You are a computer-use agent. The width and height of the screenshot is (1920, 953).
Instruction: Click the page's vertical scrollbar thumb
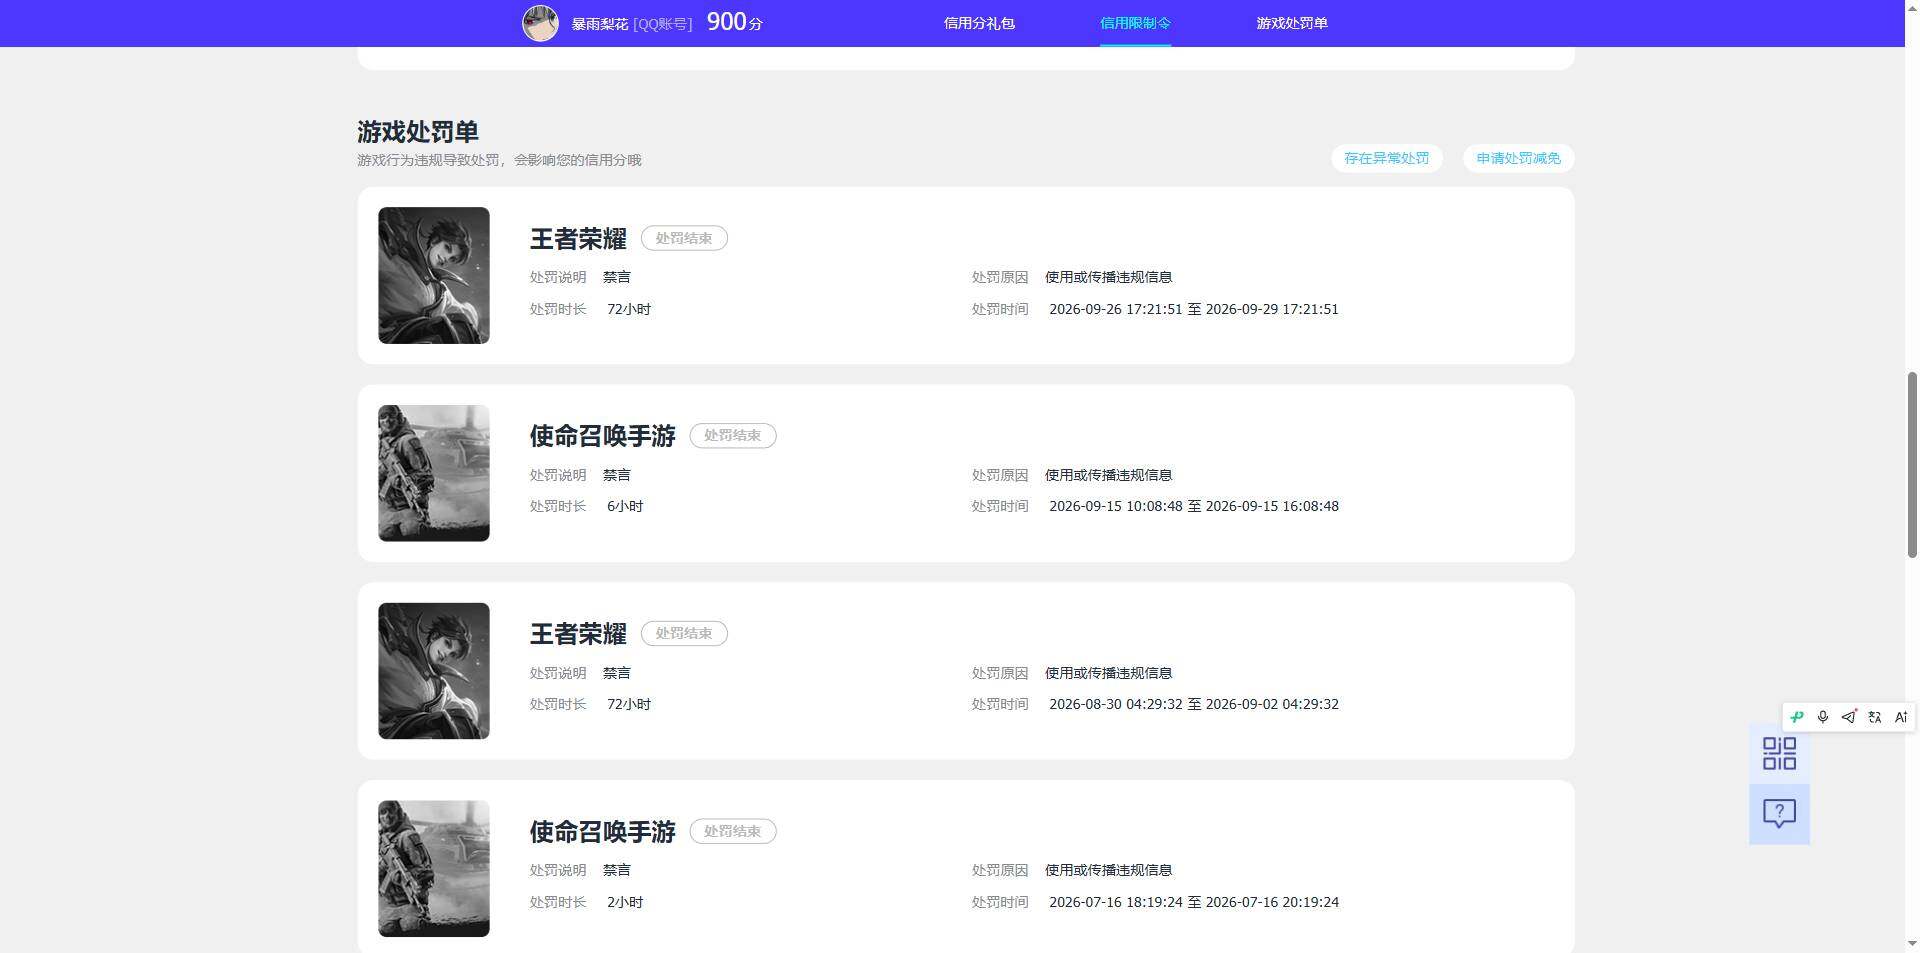[x=1912, y=464]
